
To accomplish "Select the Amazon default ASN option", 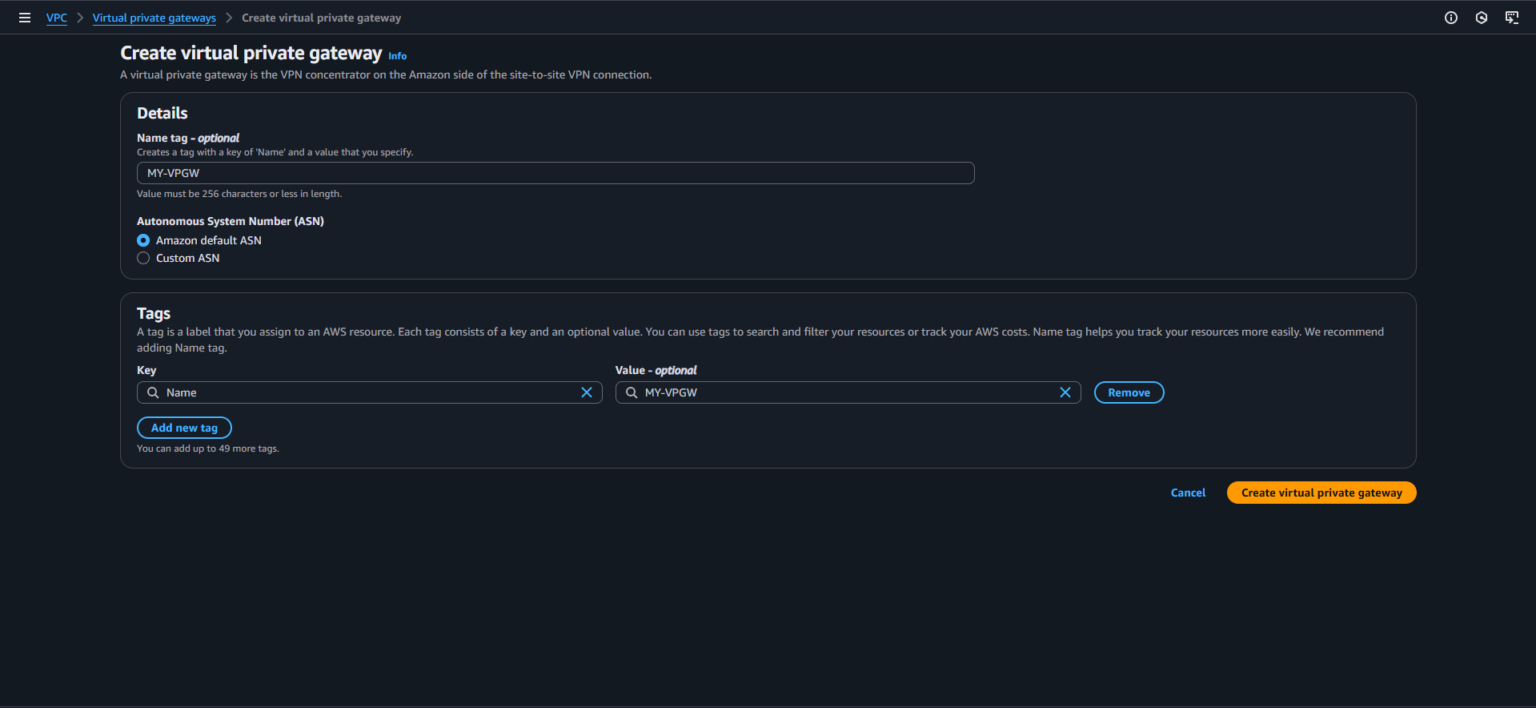I will pyautogui.click(x=144, y=241).
